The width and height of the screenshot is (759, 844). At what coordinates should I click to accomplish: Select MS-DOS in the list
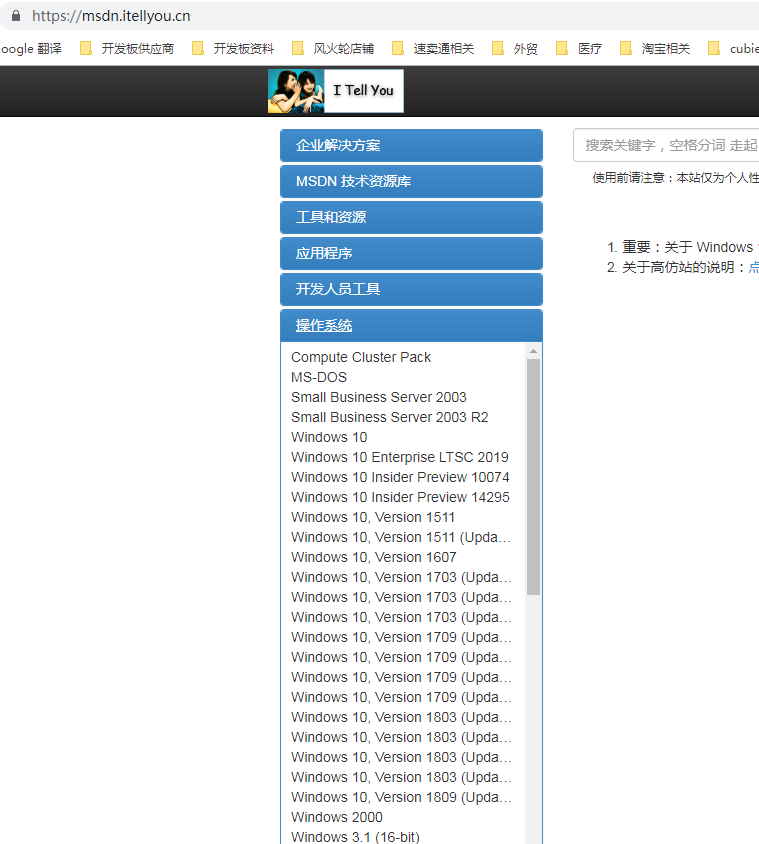tap(319, 377)
